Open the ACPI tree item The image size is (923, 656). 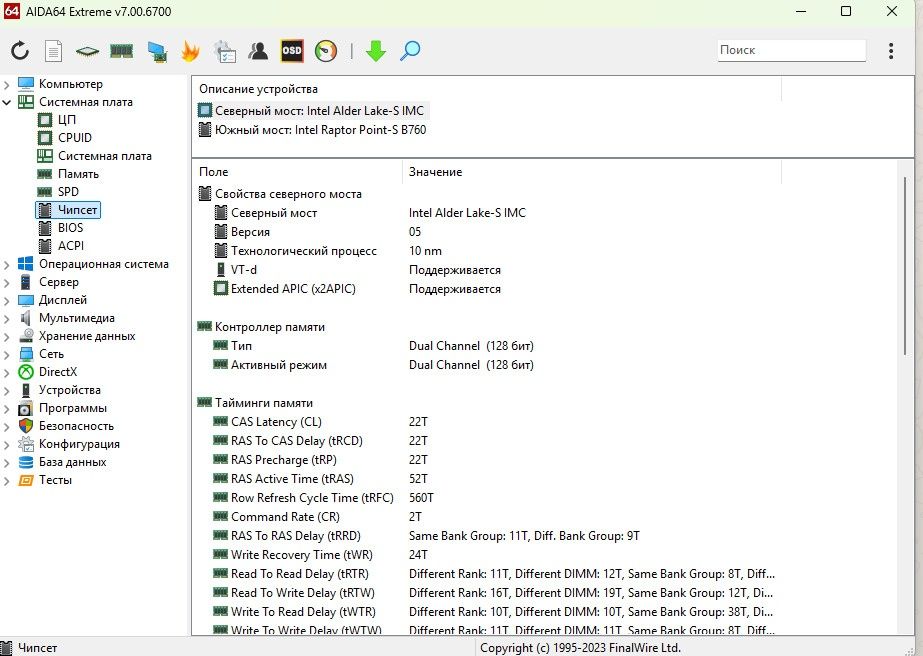click(71, 246)
